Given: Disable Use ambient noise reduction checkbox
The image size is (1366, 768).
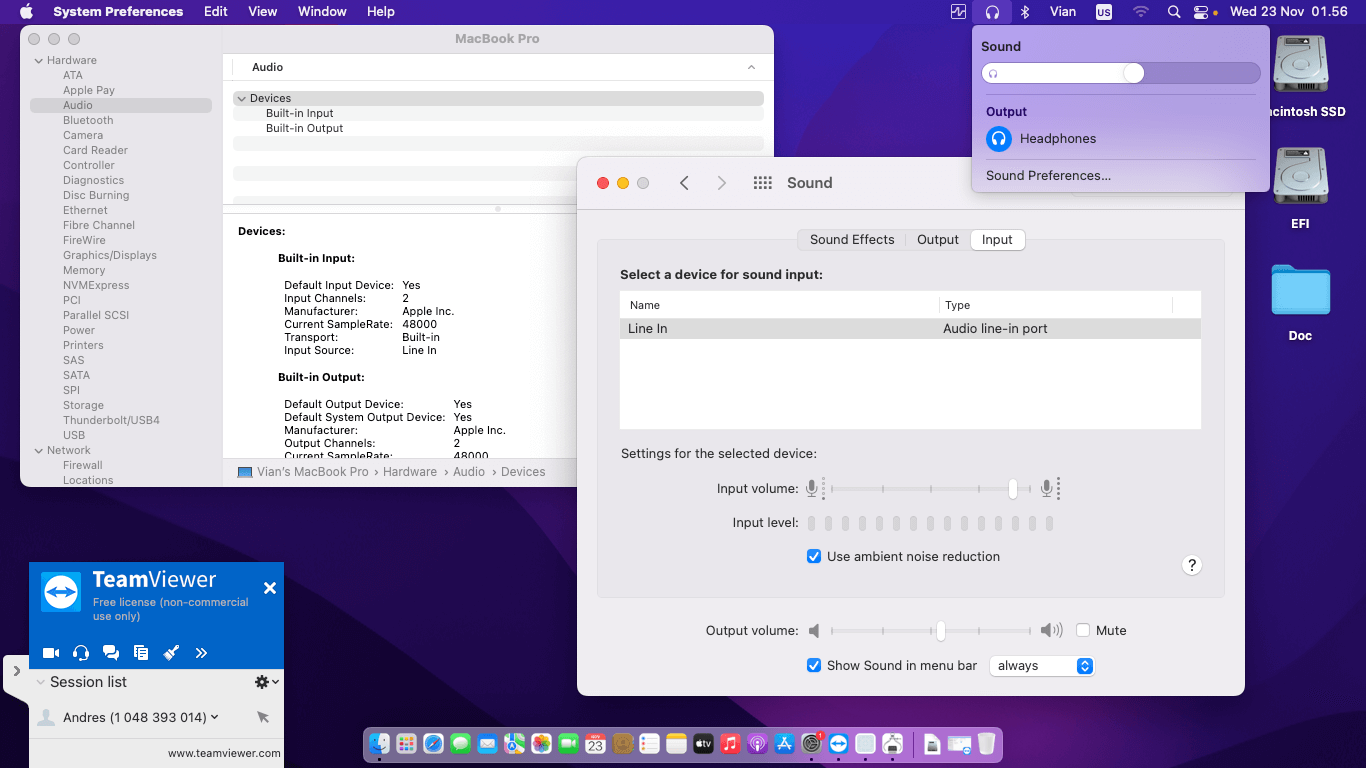Looking at the screenshot, I should pos(814,557).
